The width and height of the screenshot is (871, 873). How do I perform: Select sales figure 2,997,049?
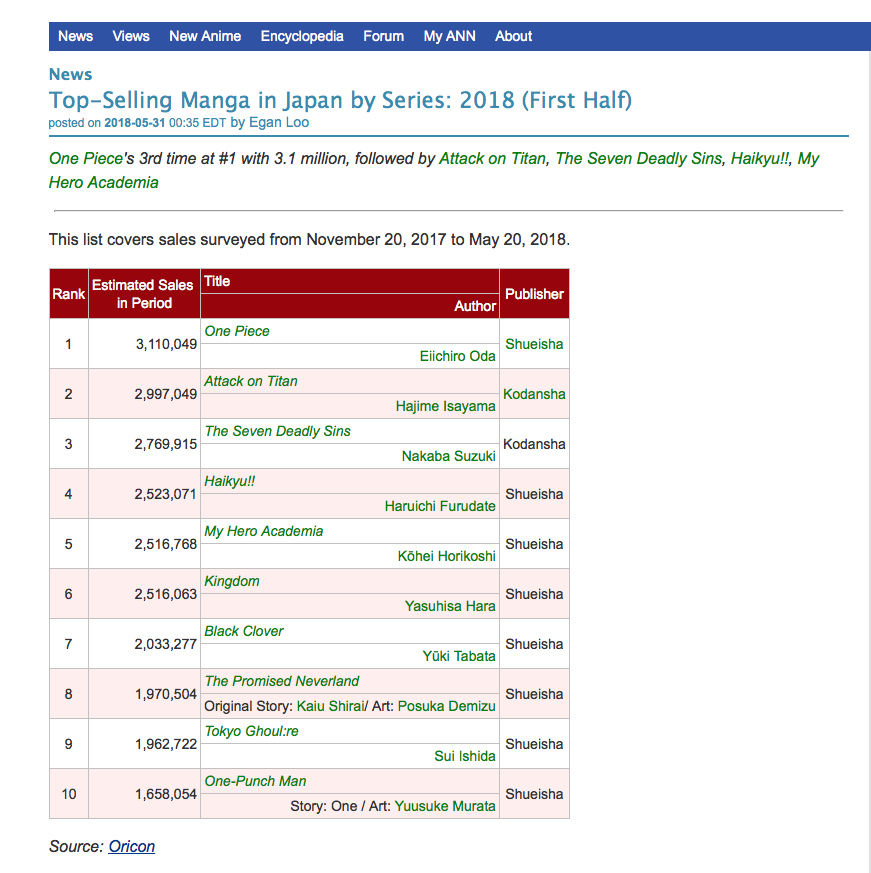pyautogui.click(x=166, y=394)
